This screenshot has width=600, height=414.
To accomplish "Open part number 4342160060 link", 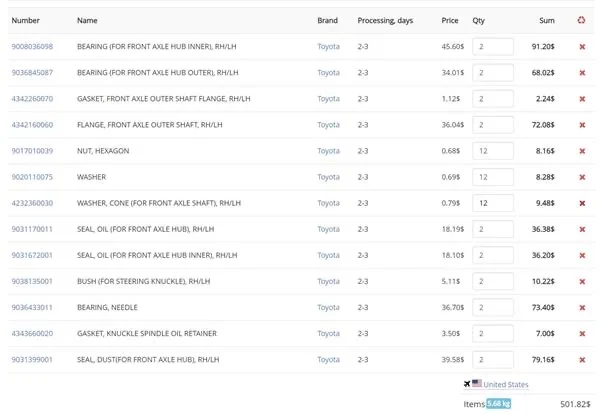I will (32, 125).
